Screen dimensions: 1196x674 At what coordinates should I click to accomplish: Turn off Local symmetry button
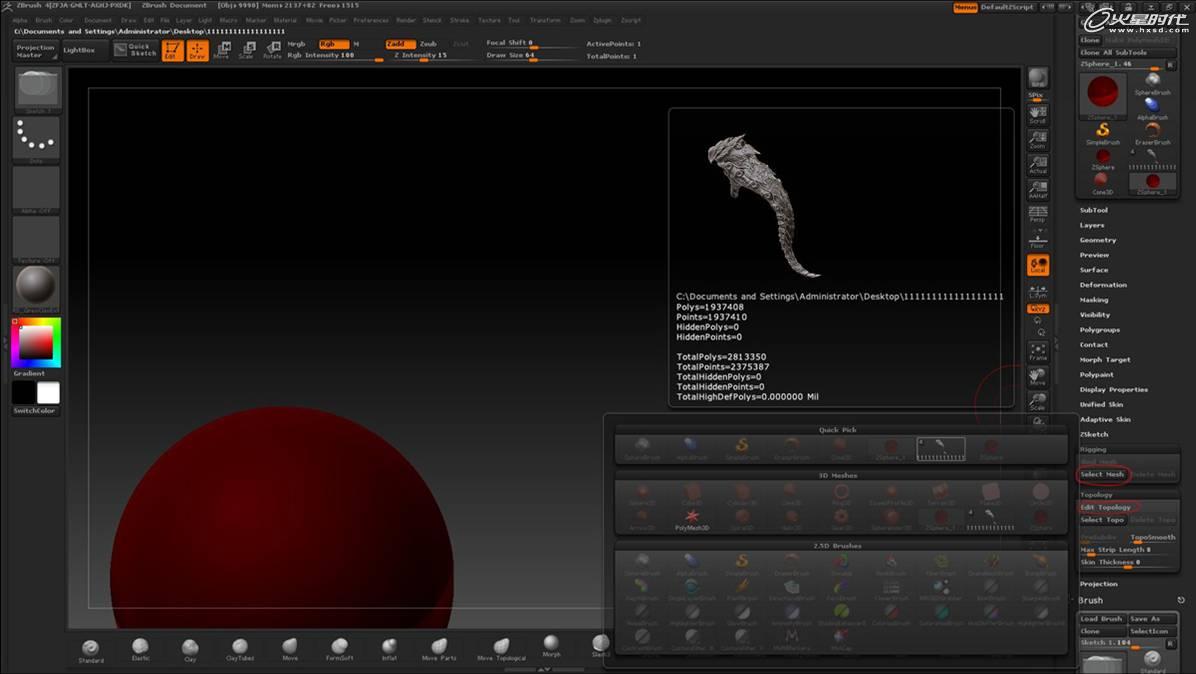coord(1038,265)
